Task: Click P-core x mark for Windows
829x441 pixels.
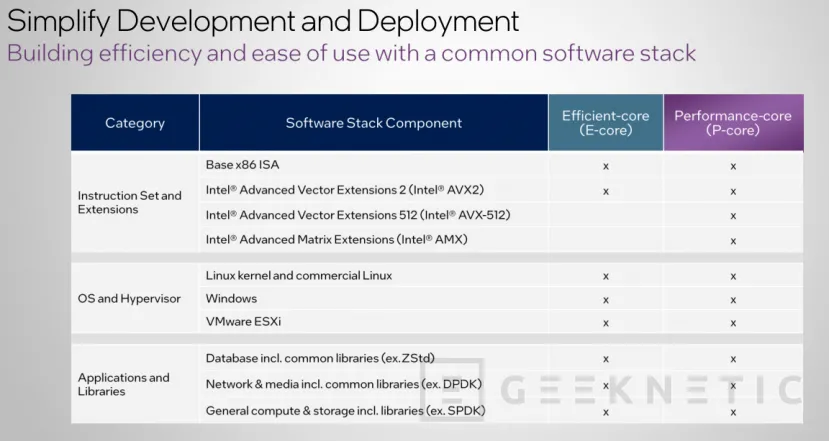Action: click(x=733, y=300)
